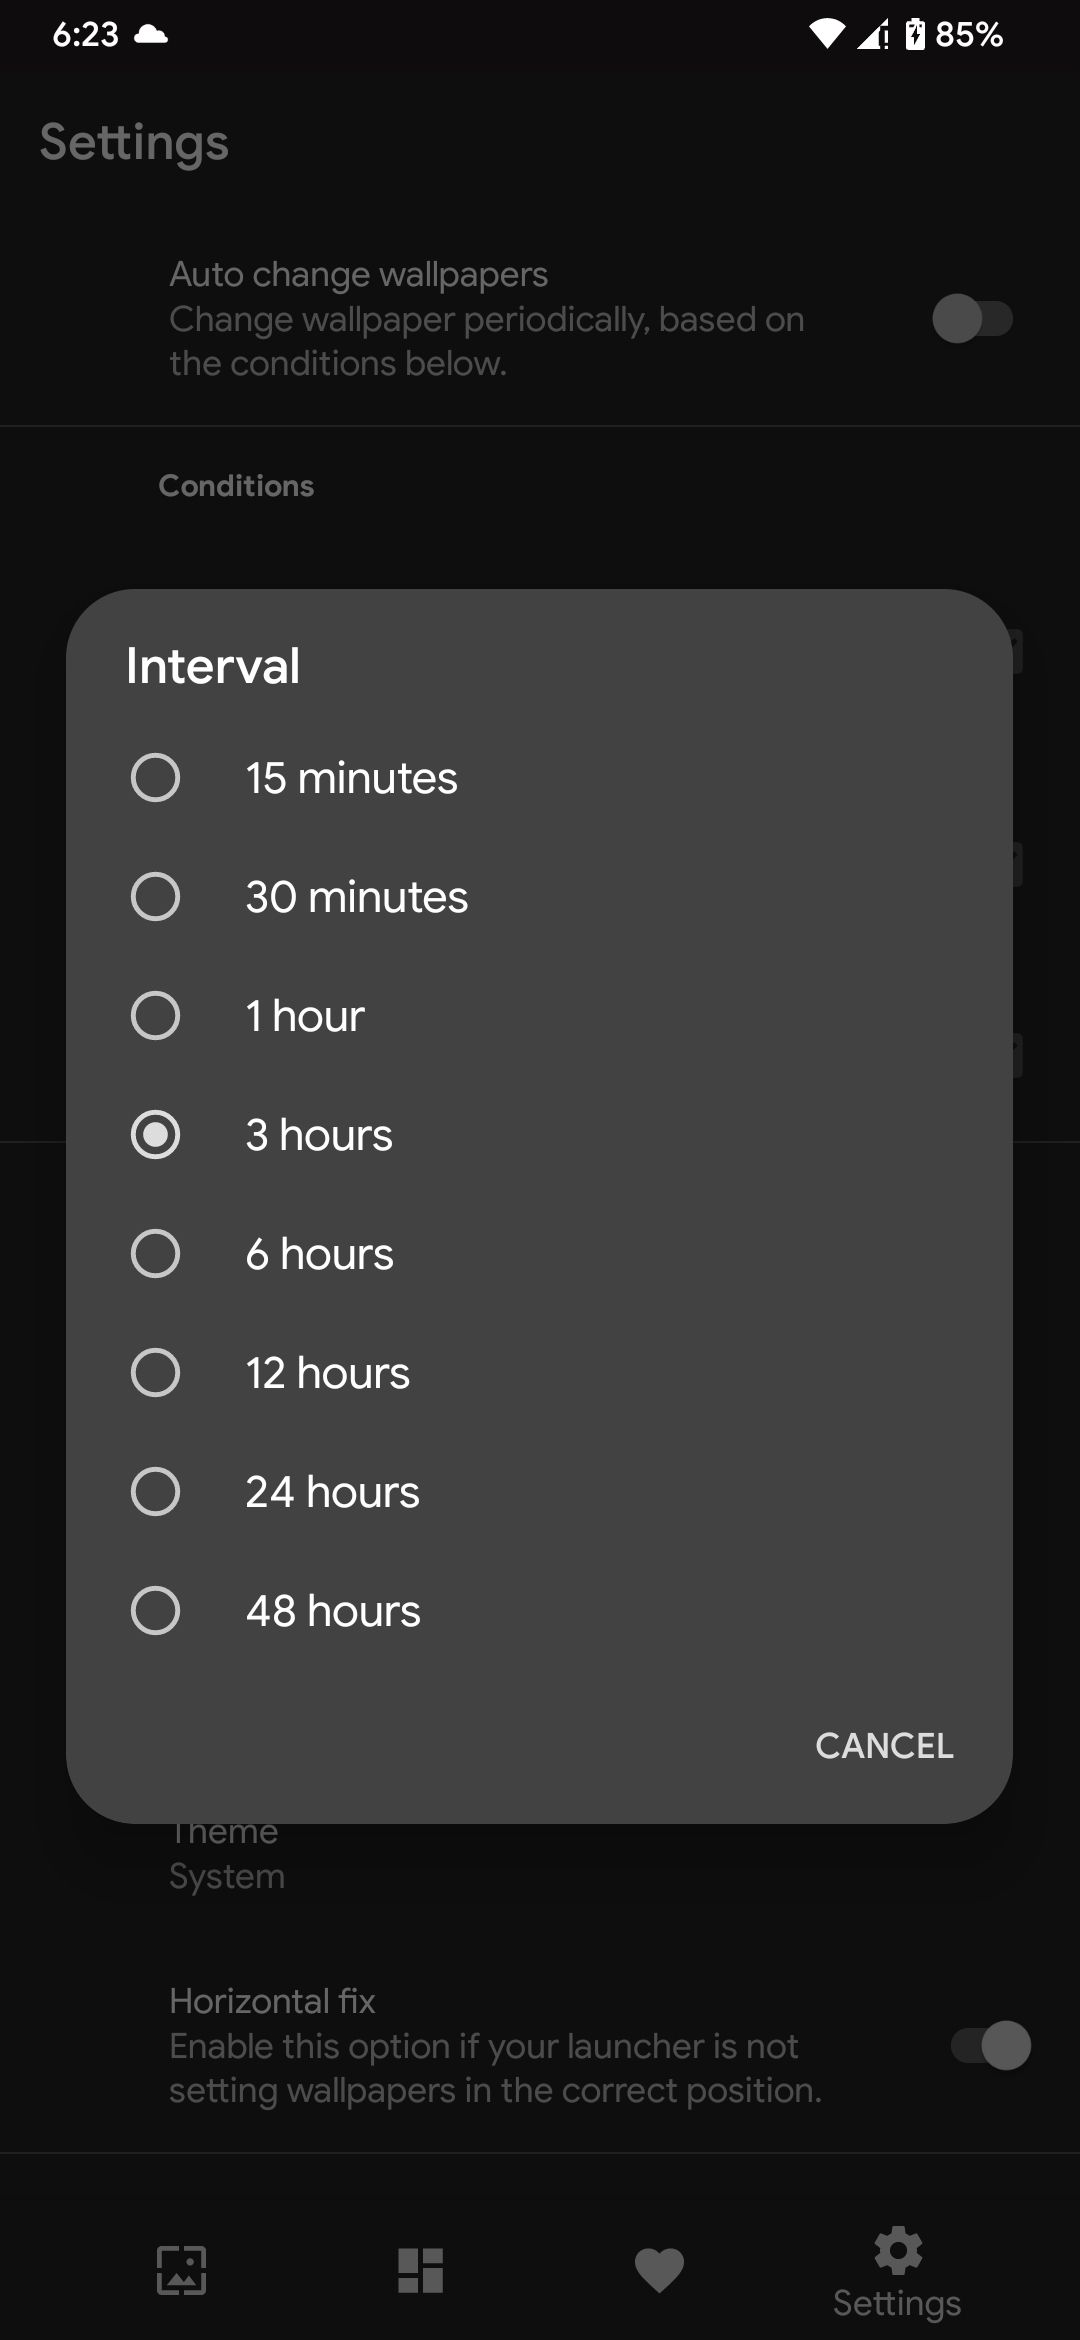
Task: Click the Interval dialog title
Action: (x=212, y=664)
